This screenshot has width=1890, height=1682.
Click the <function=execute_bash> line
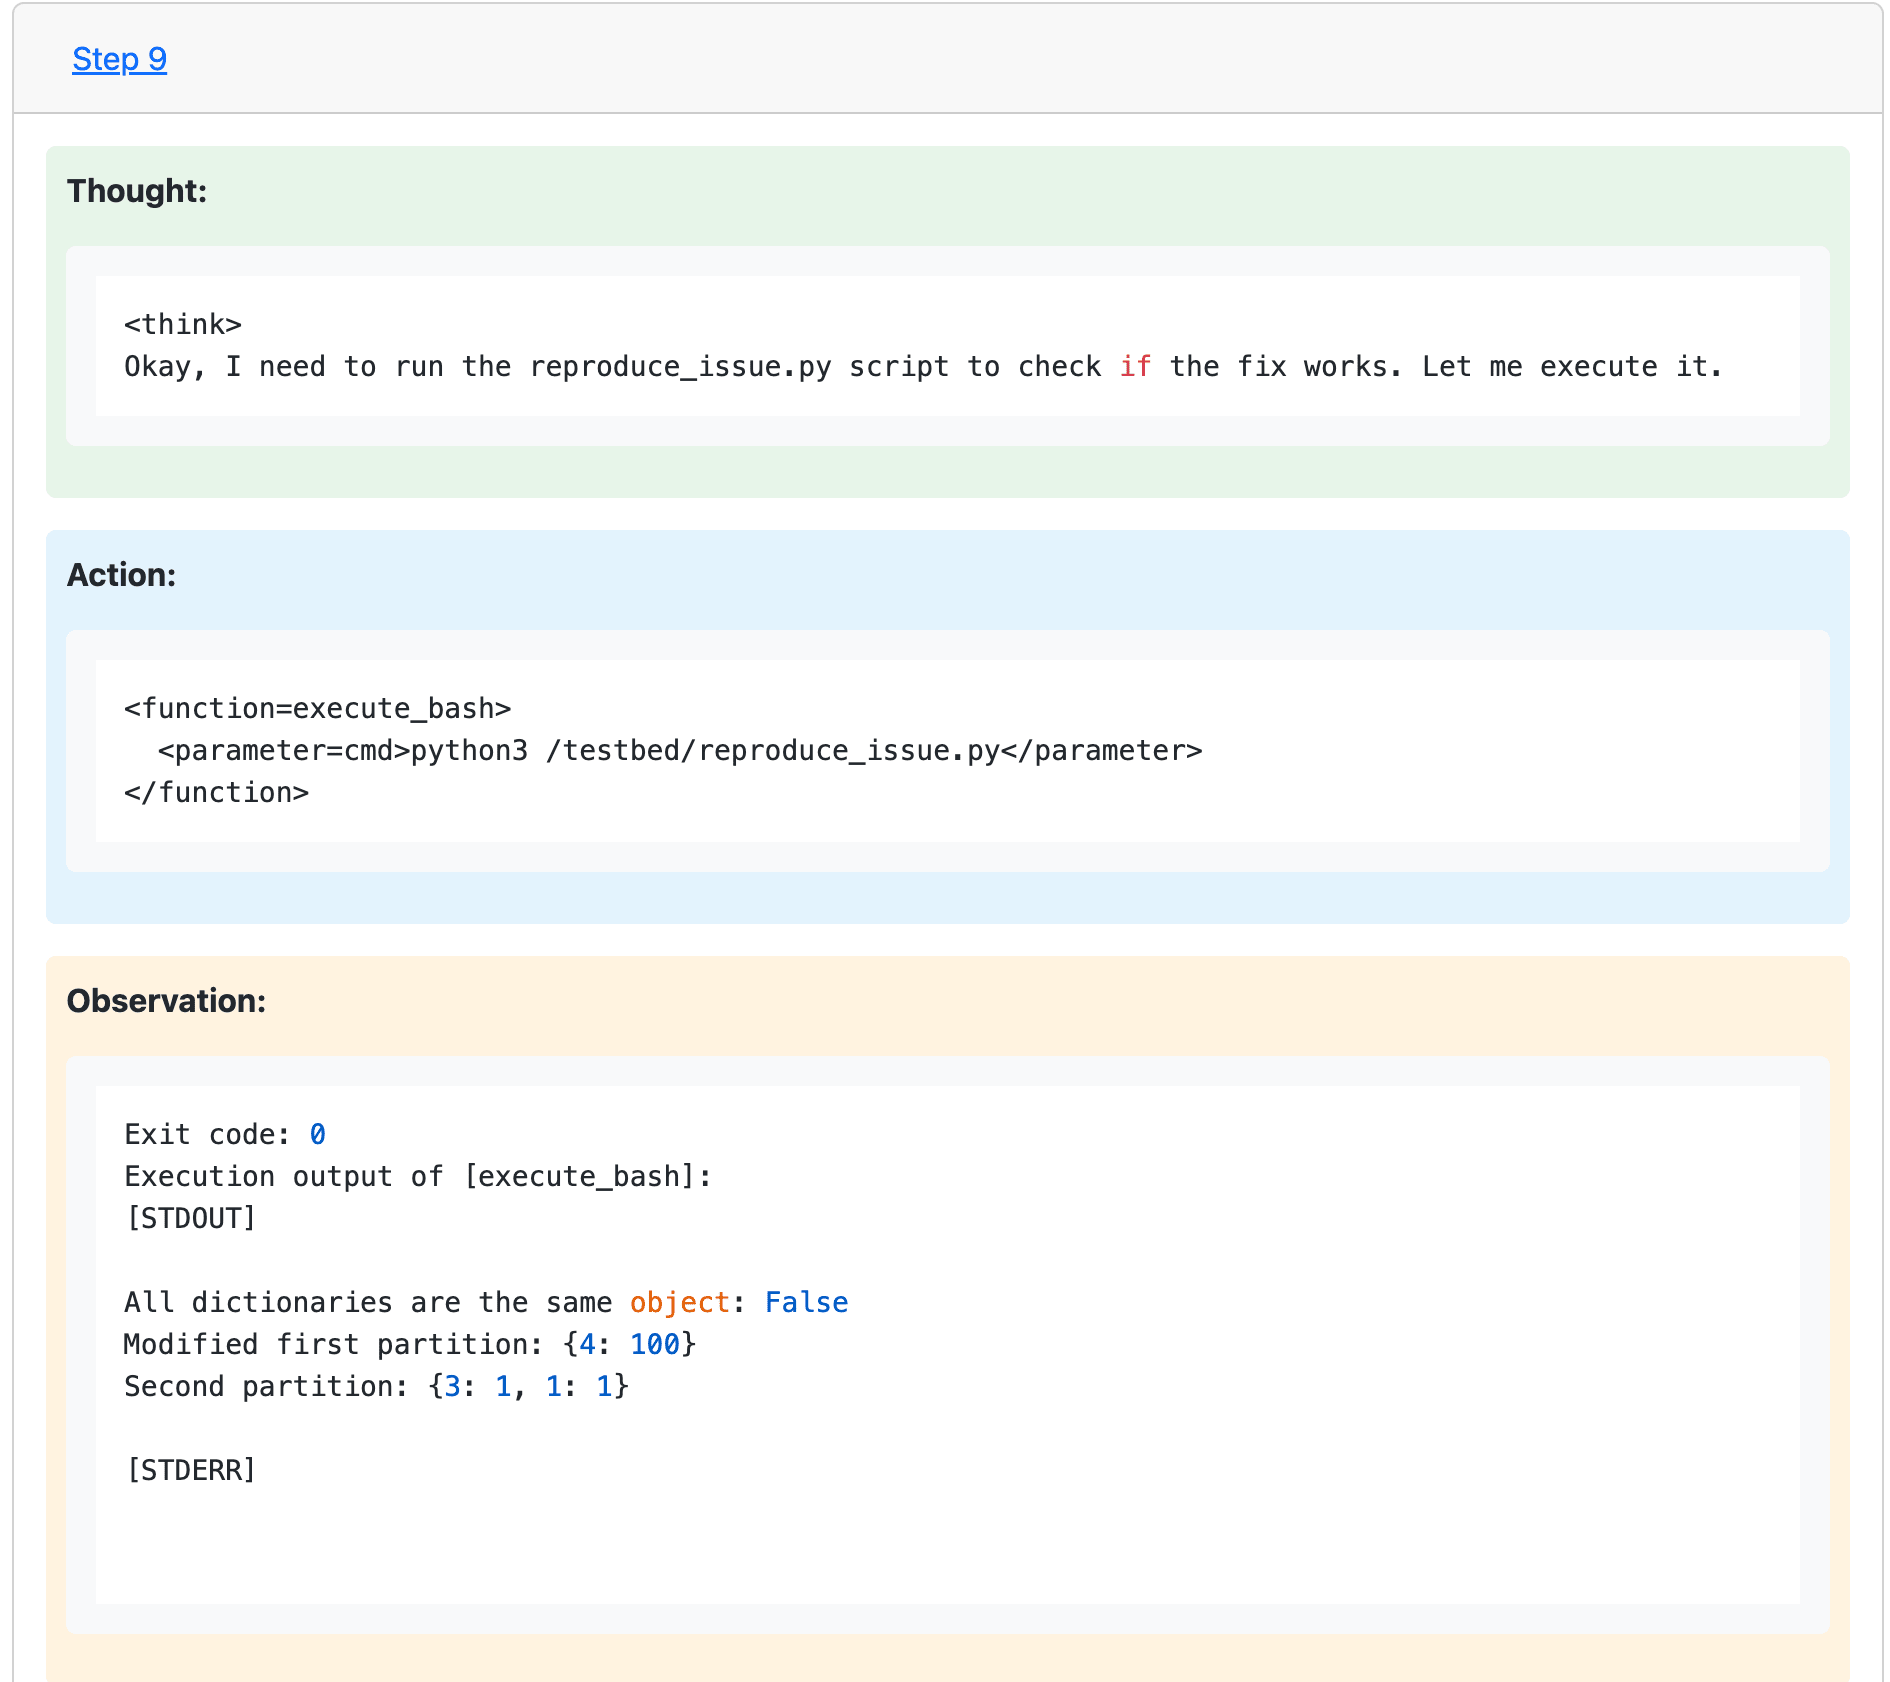[x=318, y=709]
